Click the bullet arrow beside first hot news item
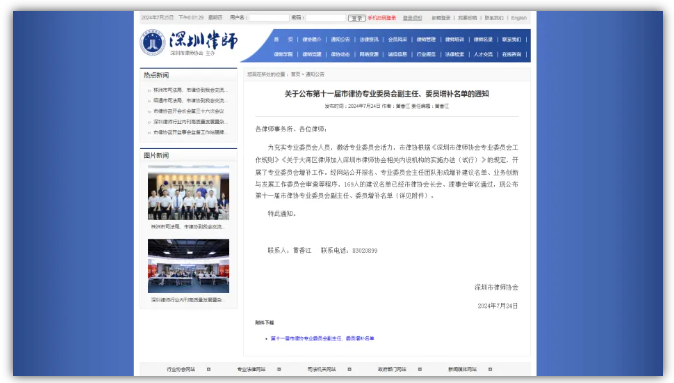Screen dimensions: 674x383 tap(149, 91)
